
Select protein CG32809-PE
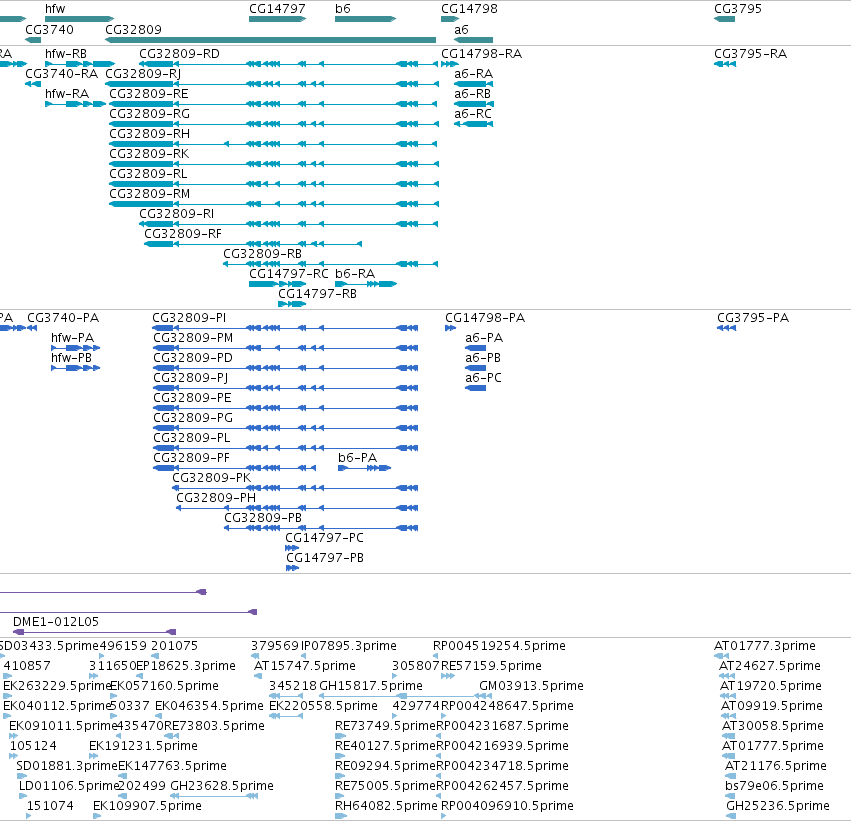(x=285, y=408)
